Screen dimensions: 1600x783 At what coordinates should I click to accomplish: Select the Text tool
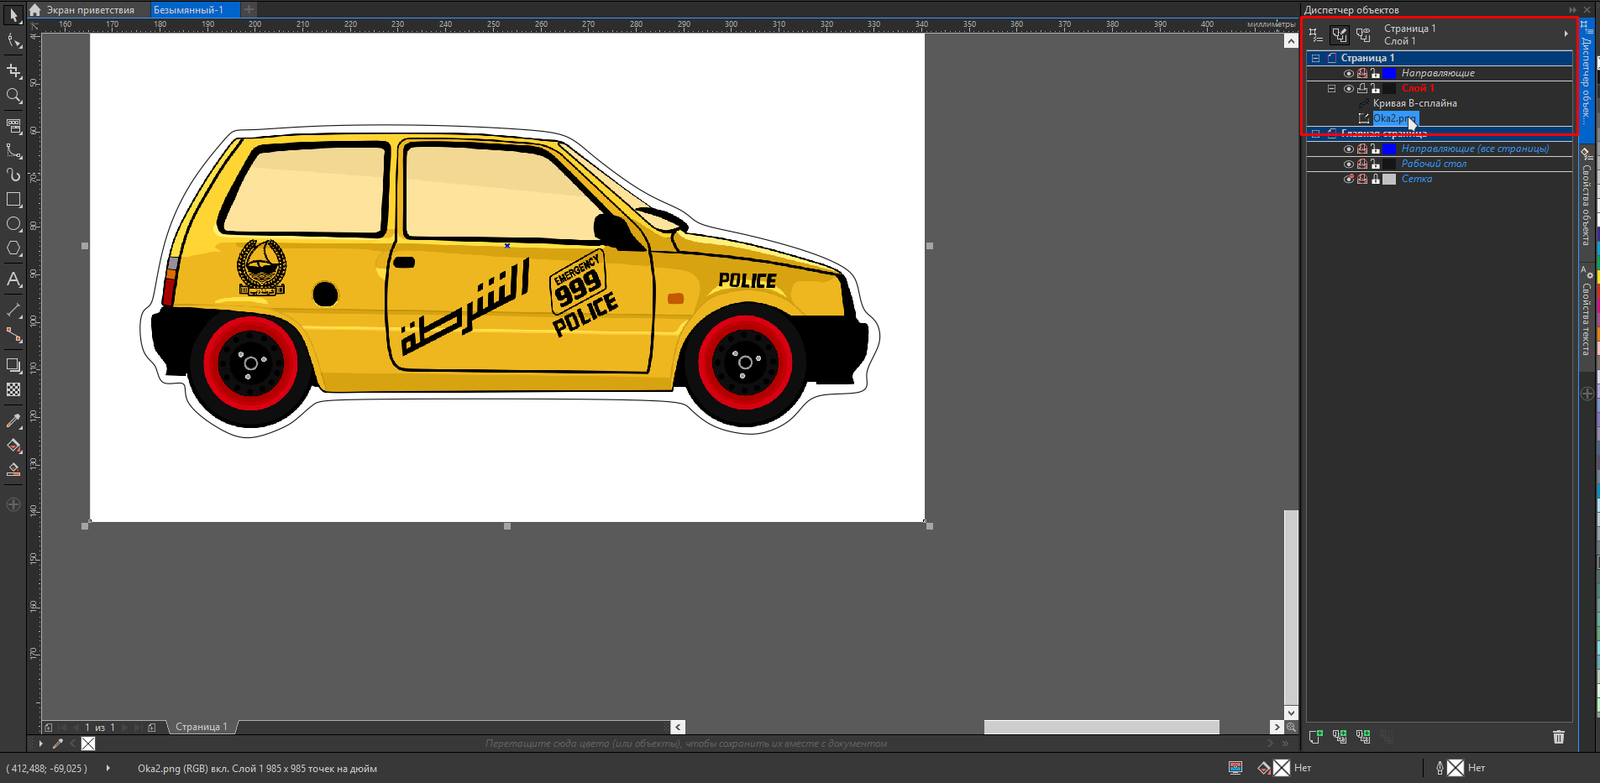pyautogui.click(x=14, y=280)
